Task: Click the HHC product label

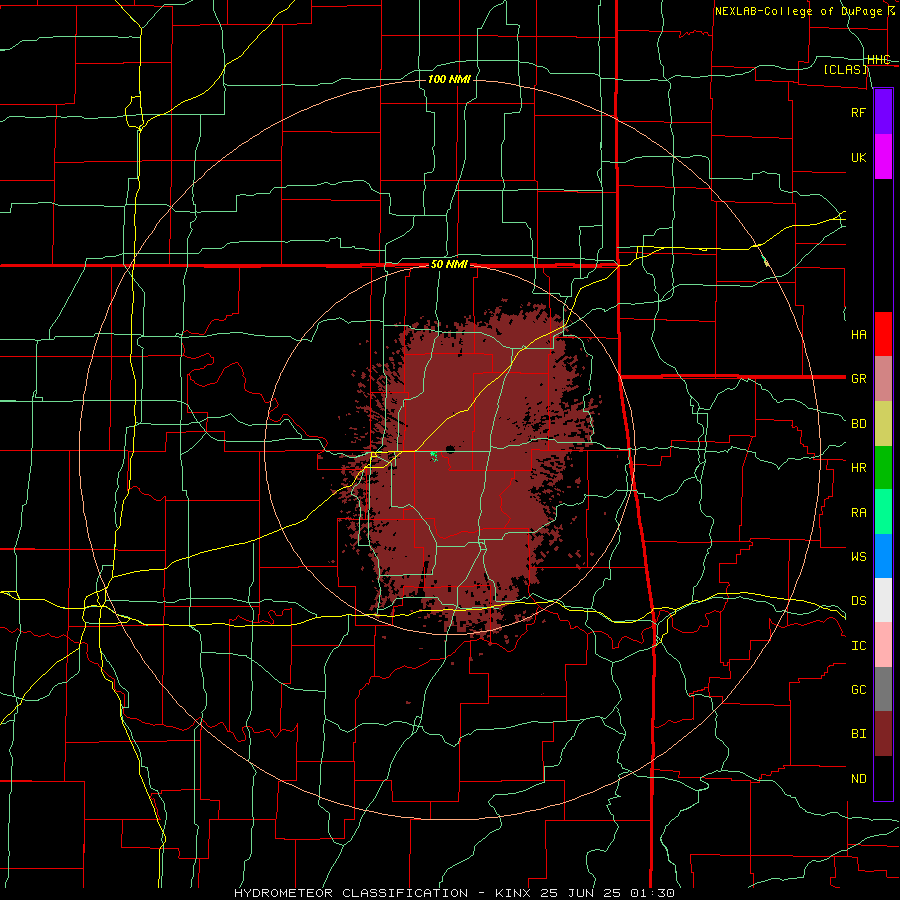Action: click(878, 60)
